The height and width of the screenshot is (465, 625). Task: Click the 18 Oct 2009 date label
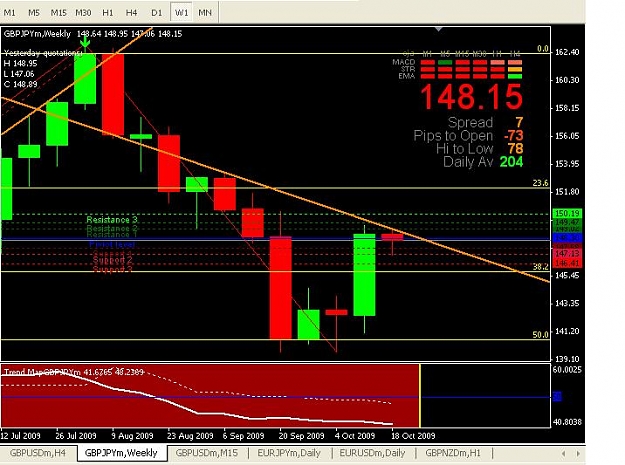[x=413, y=436]
